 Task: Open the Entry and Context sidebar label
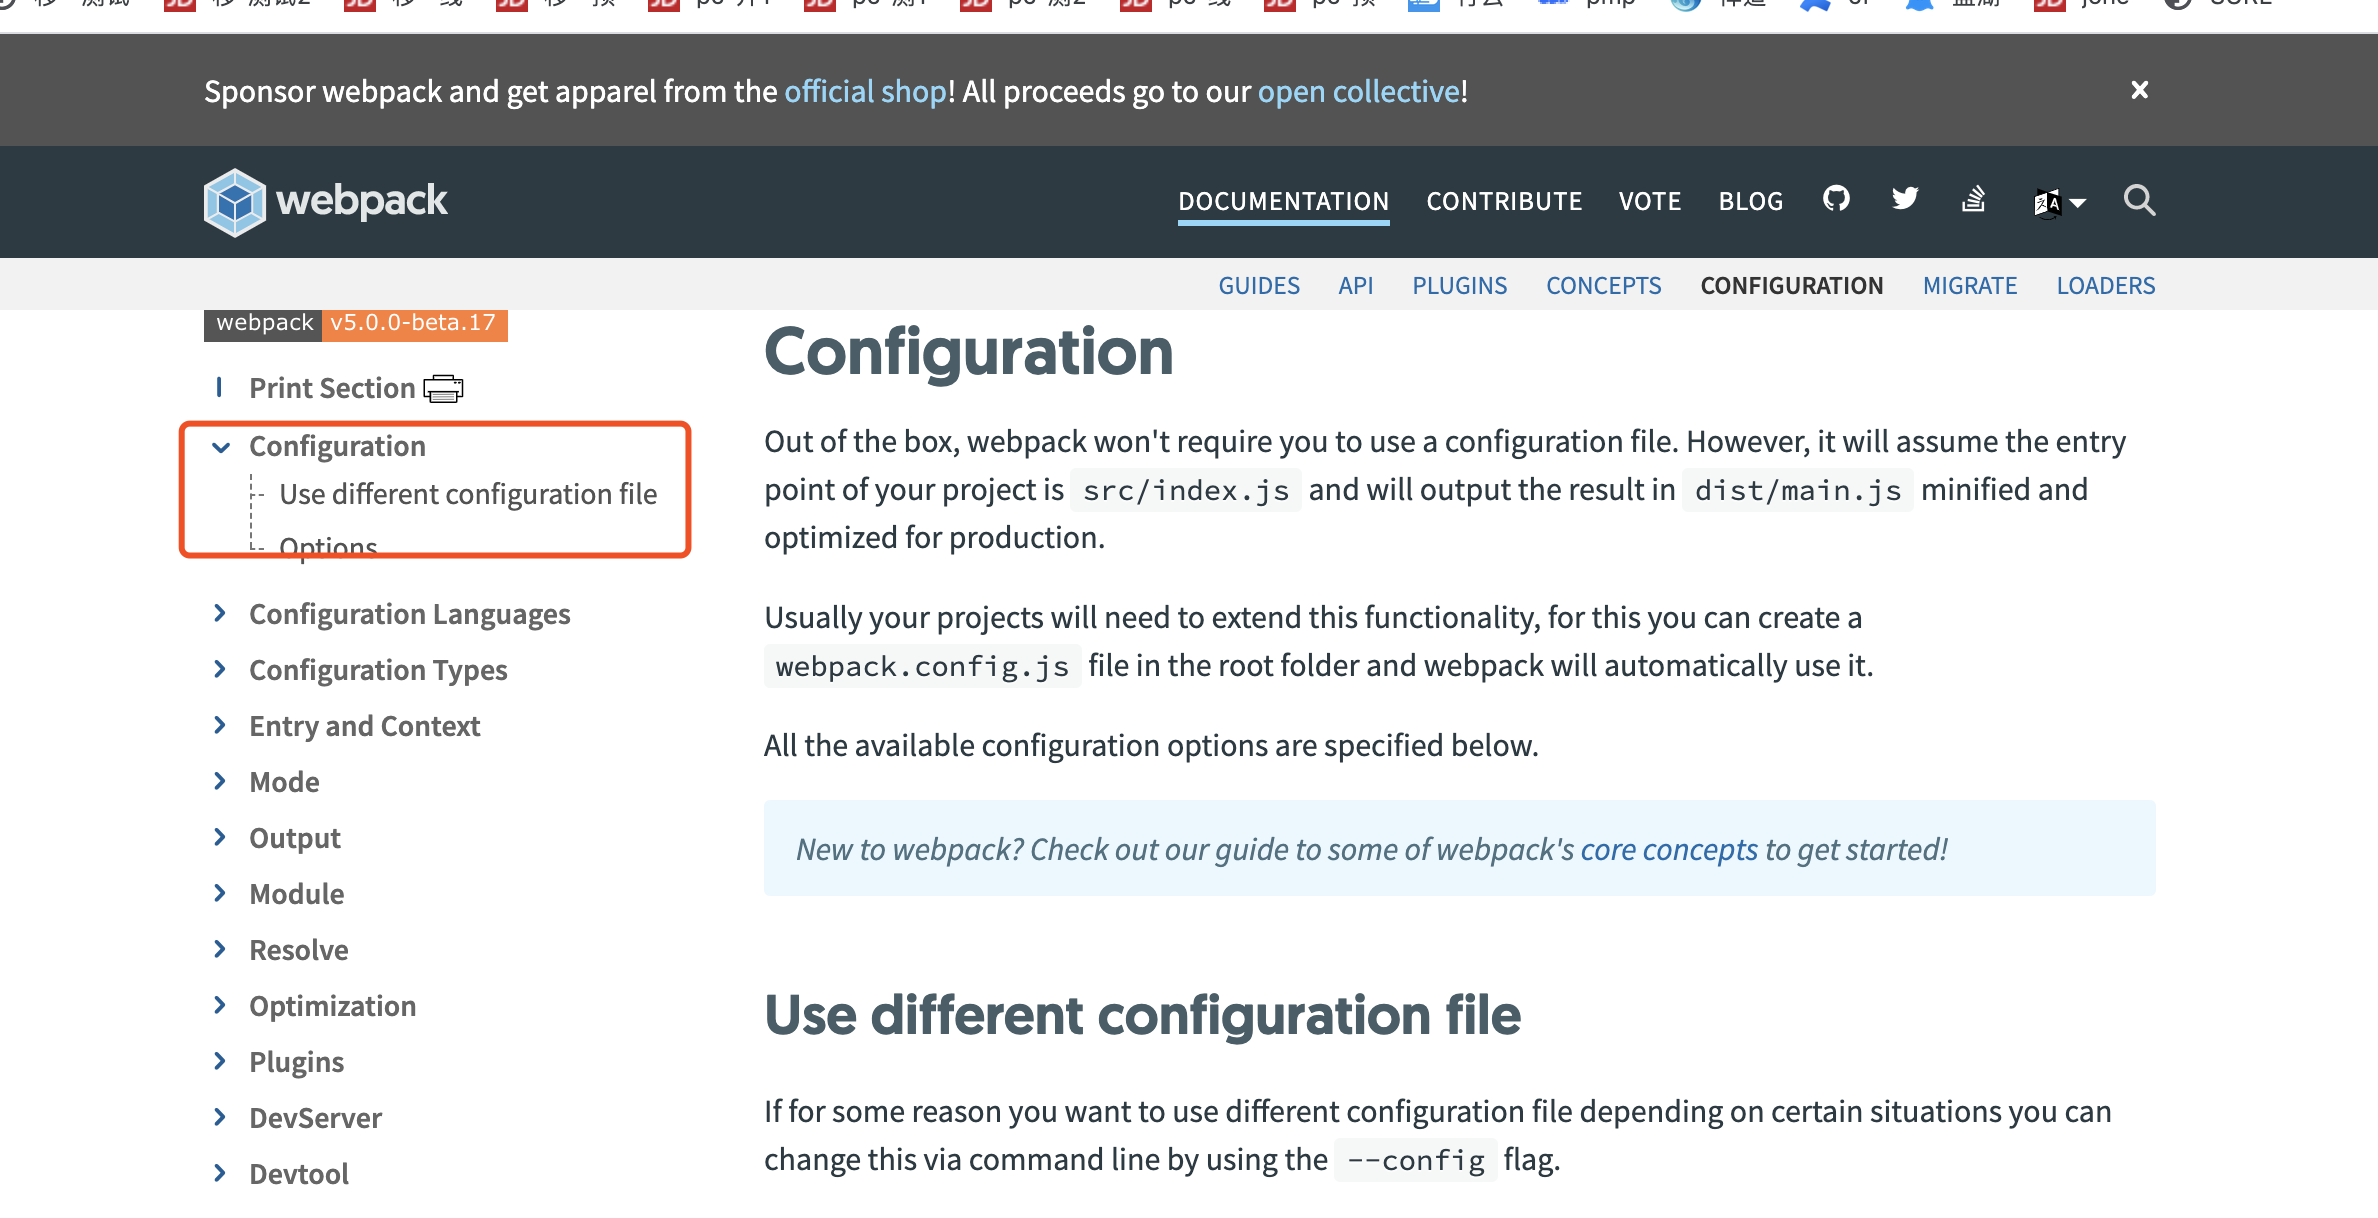click(x=364, y=726)
